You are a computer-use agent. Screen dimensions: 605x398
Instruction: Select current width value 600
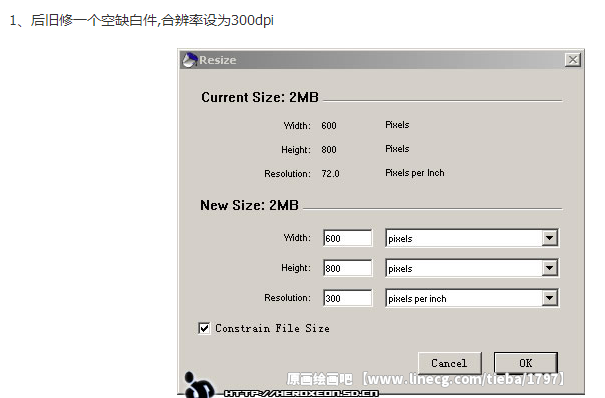pos(329,126)
